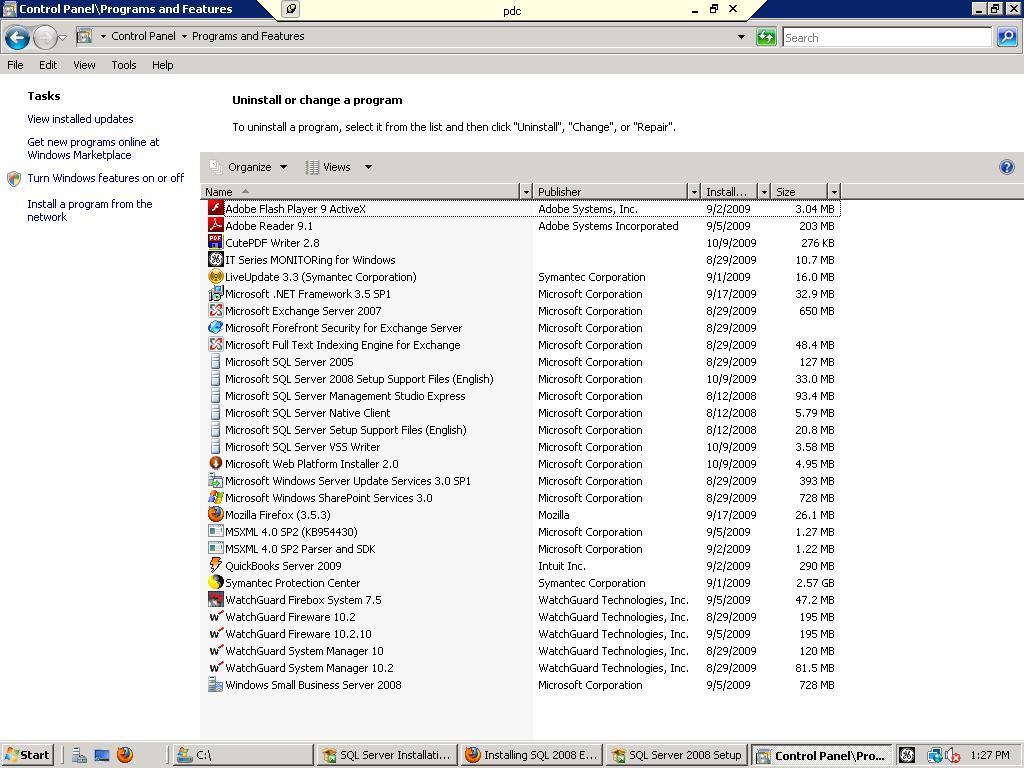Switch to the C:\ taskbar button

(244, 755)
